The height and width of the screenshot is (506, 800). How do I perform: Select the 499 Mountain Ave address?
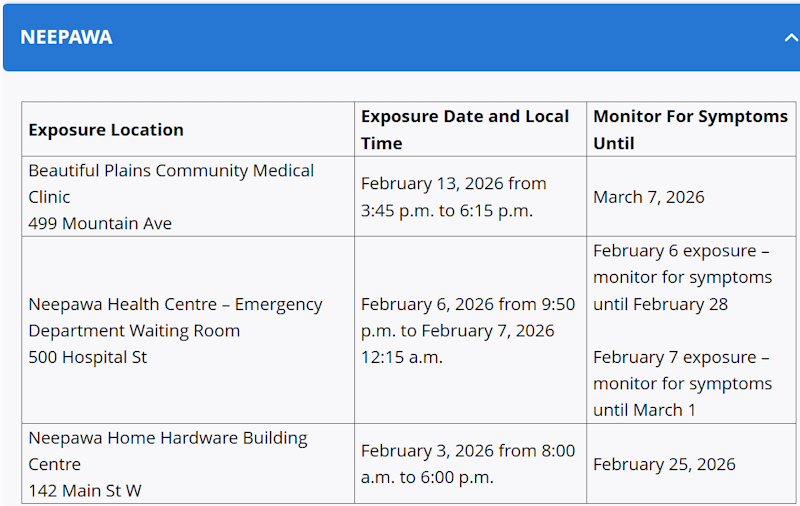point(100,224)
